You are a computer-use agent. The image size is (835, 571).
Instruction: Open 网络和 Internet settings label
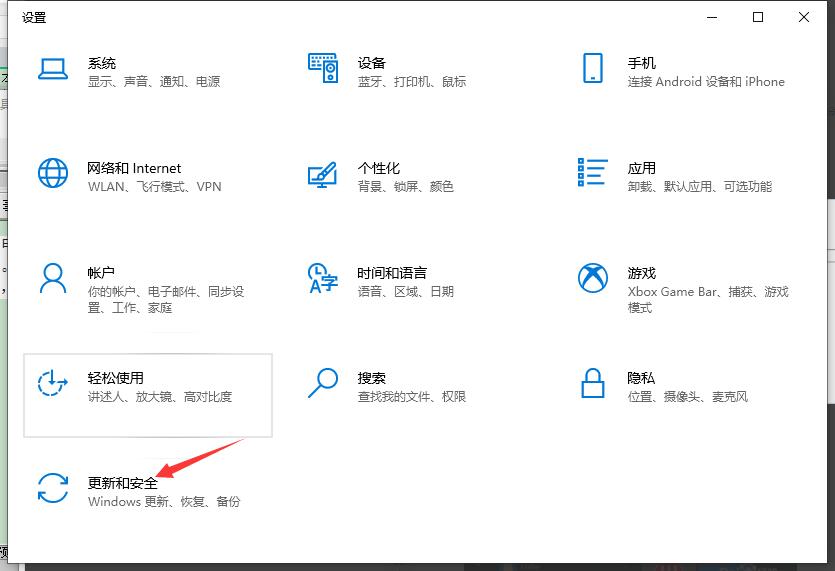pos(134,168)
